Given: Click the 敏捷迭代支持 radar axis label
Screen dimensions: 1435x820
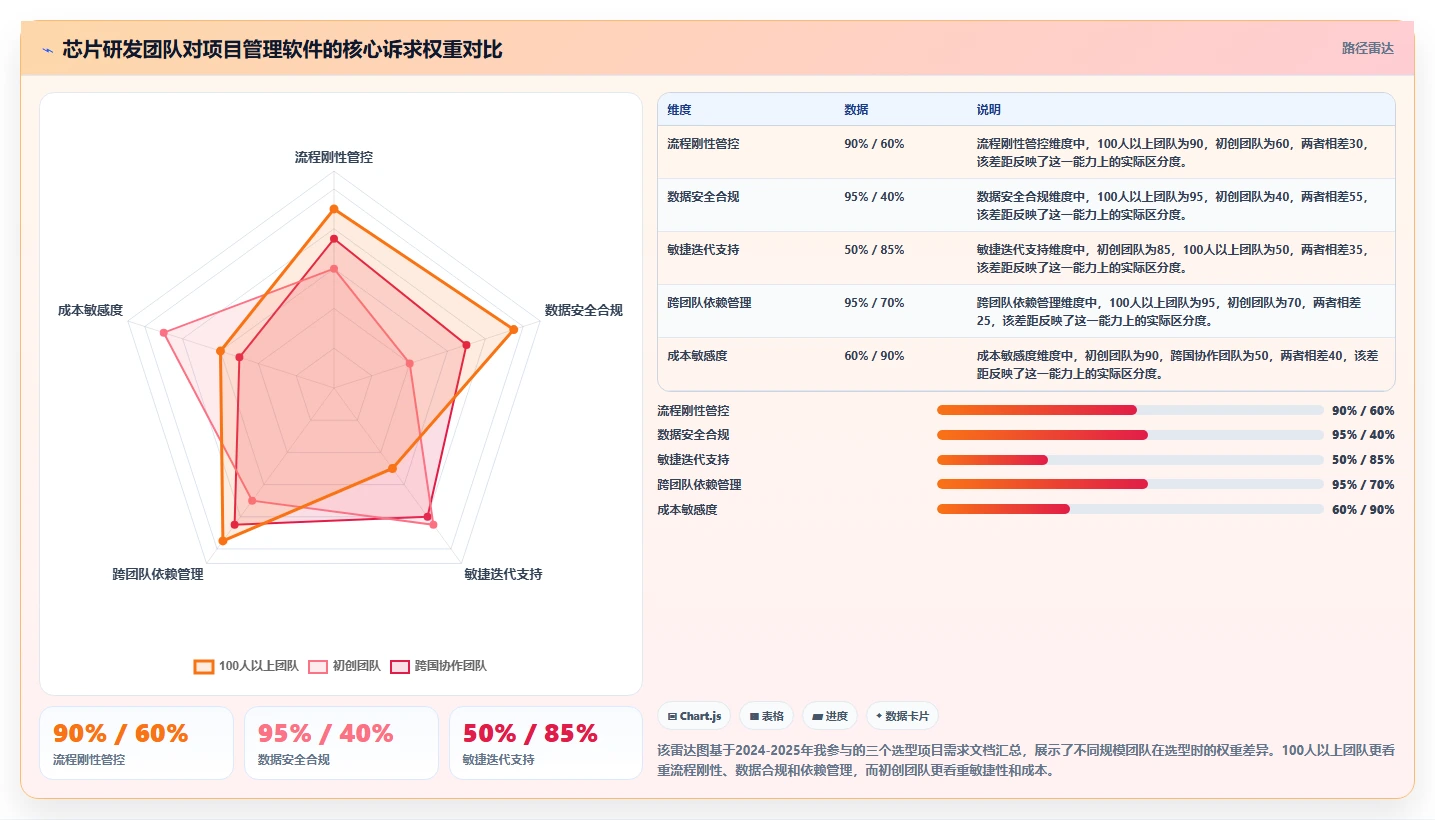Looking at the screenshot, I should tap(504, 574).
